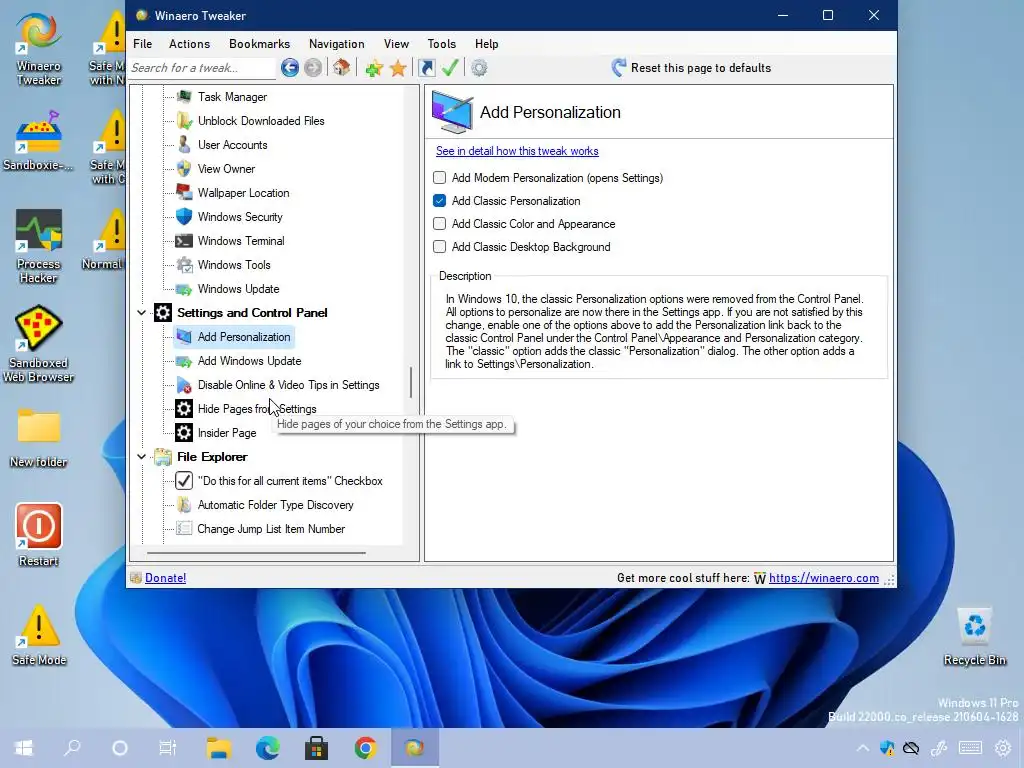
Task: Show hidden tray icons chevron
Action: [863, 748]
